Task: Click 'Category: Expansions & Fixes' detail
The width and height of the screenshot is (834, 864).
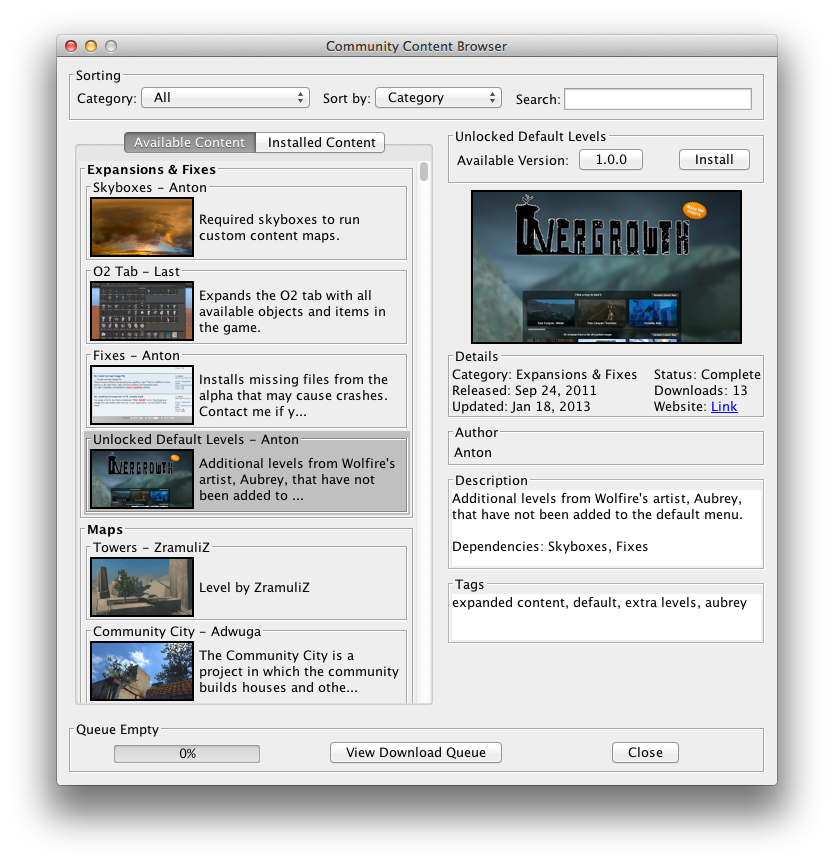Action: point(544,375)
